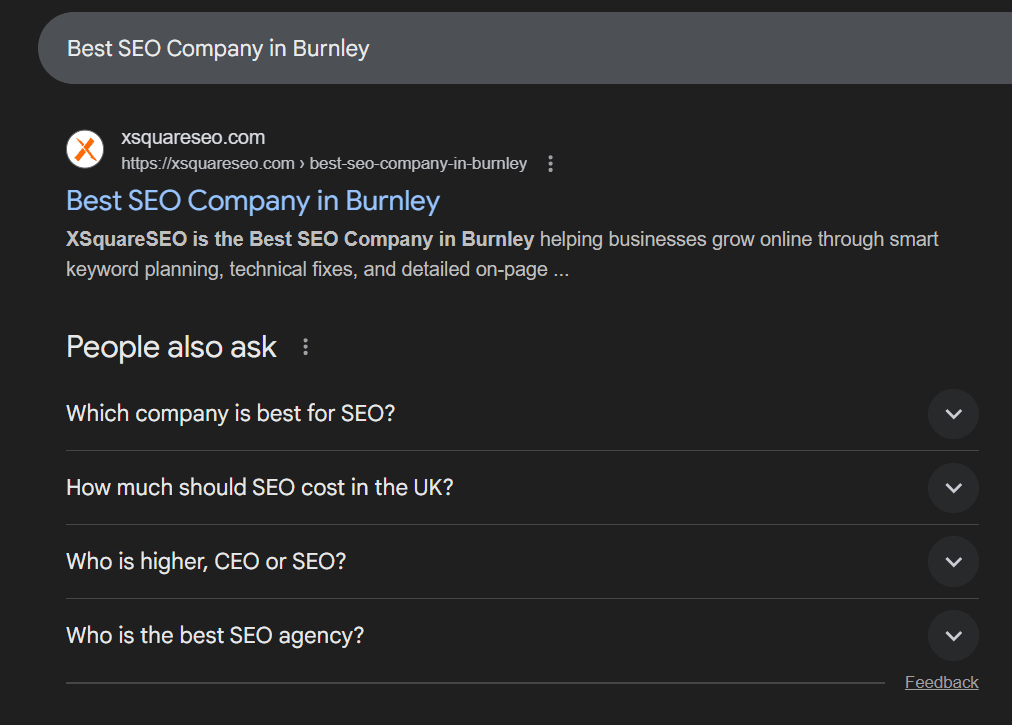The height and width of the screenshot is (725, 1012).
Task: Expand "How much should SEO cost in the UK?"
Action: [x=952, y=487]
